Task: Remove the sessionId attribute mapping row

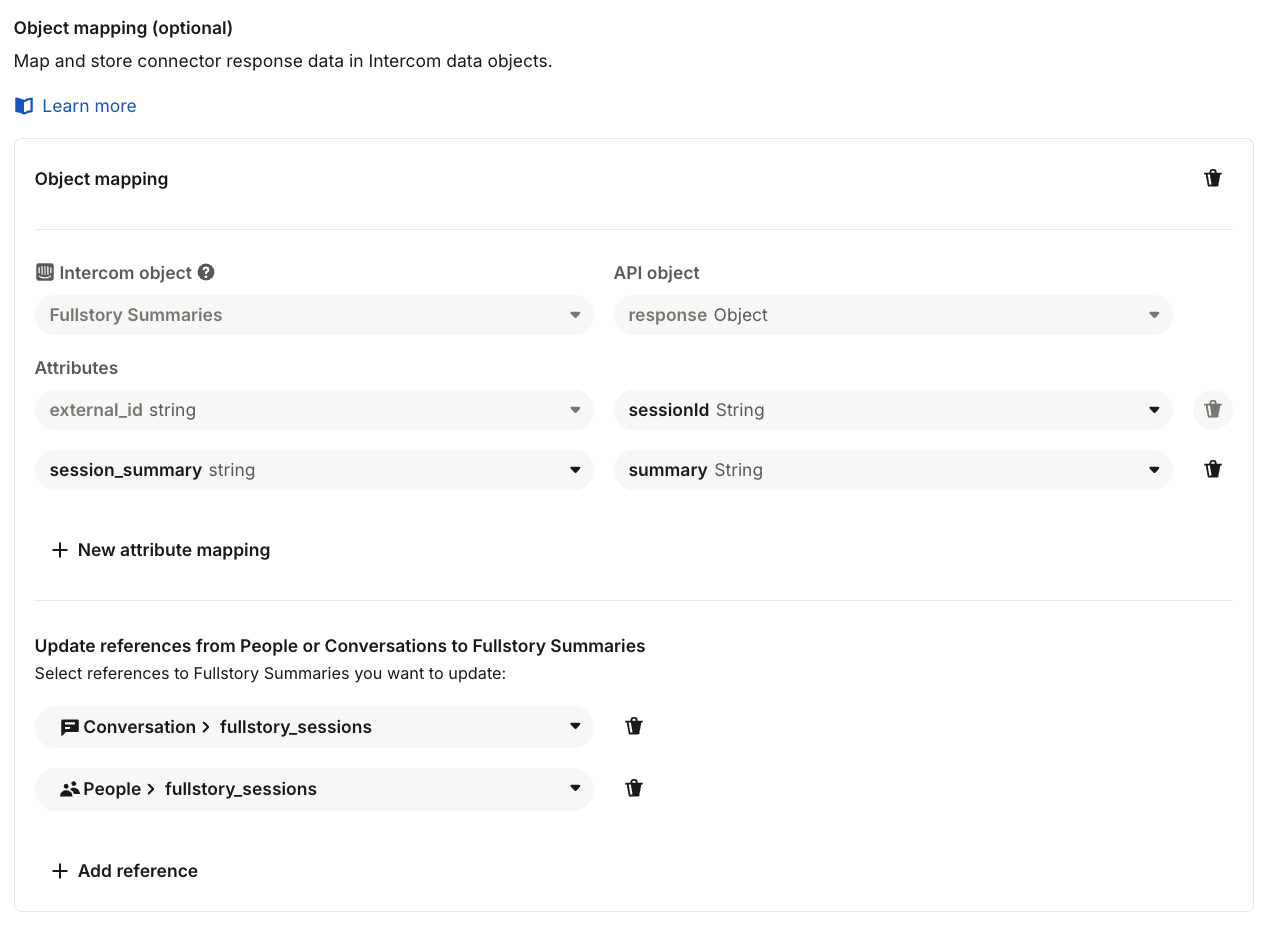Action: (x=1212, y=410)
